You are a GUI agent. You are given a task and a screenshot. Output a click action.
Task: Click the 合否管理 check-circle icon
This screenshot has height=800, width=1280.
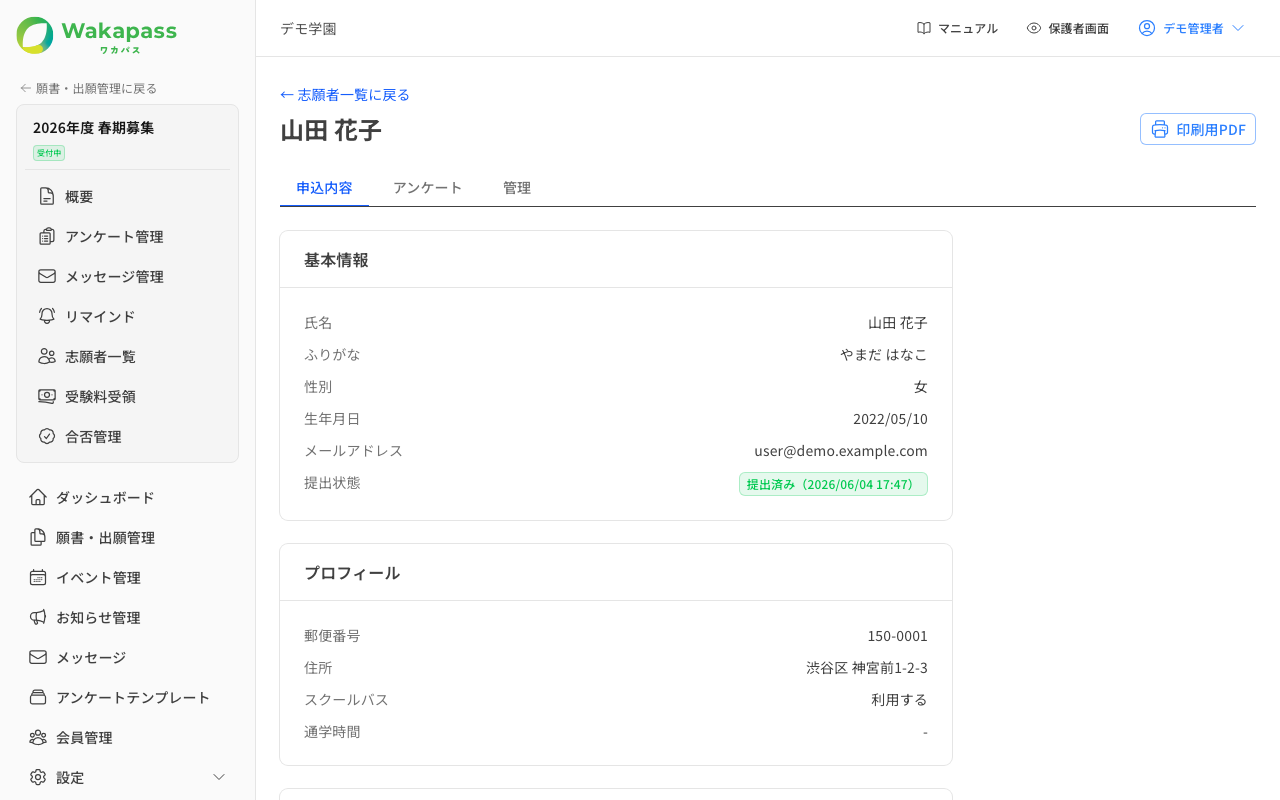click(47, 436)
